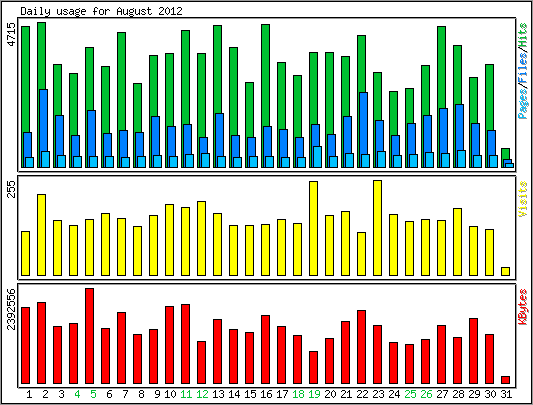The width and height of the screenshot is (533, 405).
Task: Click green day 5 label
Action: pos(93,394)
